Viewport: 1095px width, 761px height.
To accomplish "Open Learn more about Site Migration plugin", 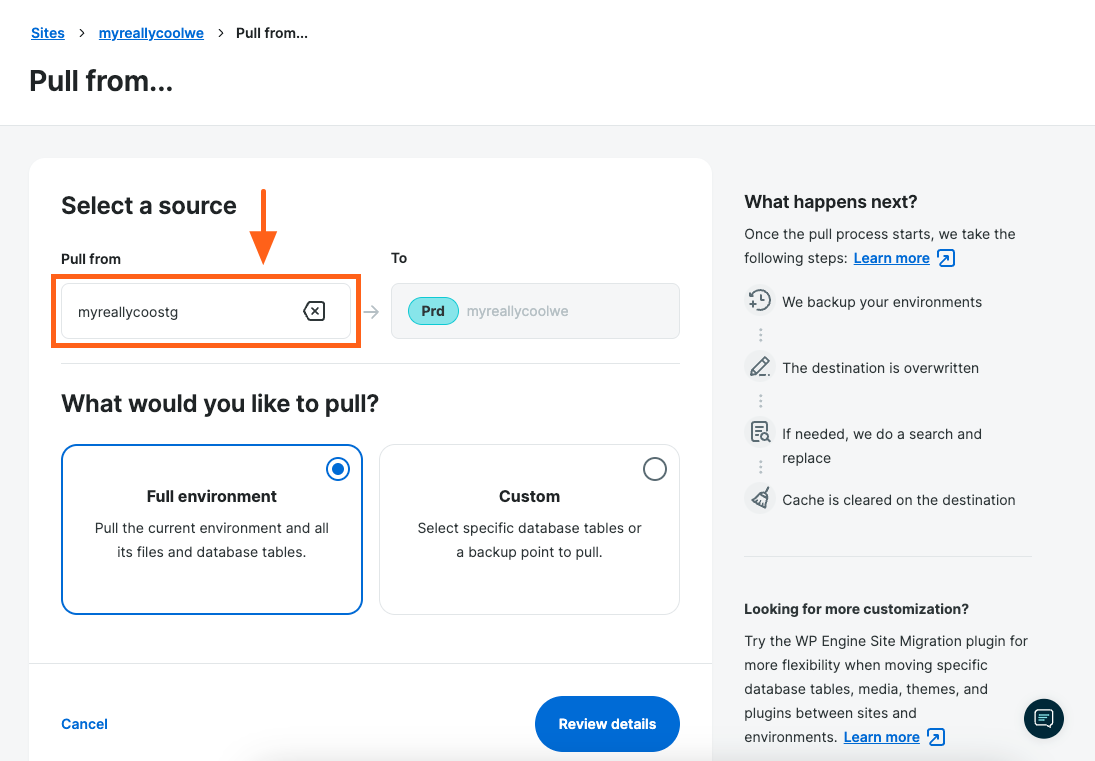I will pyautogui.click(x=881, y=738).
